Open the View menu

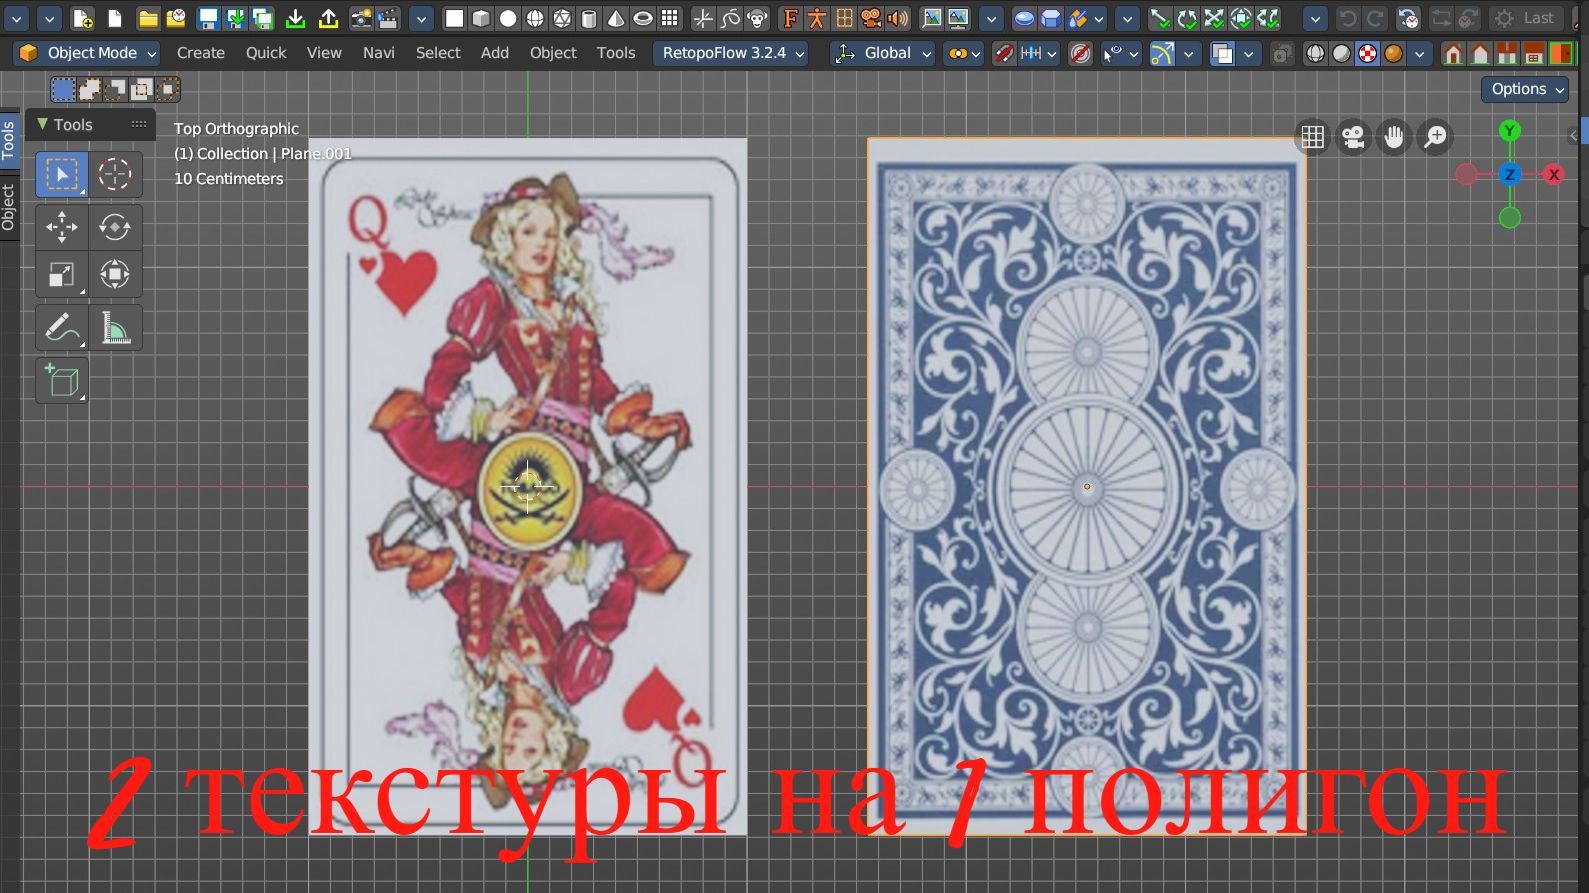click(x=324, y=53)
